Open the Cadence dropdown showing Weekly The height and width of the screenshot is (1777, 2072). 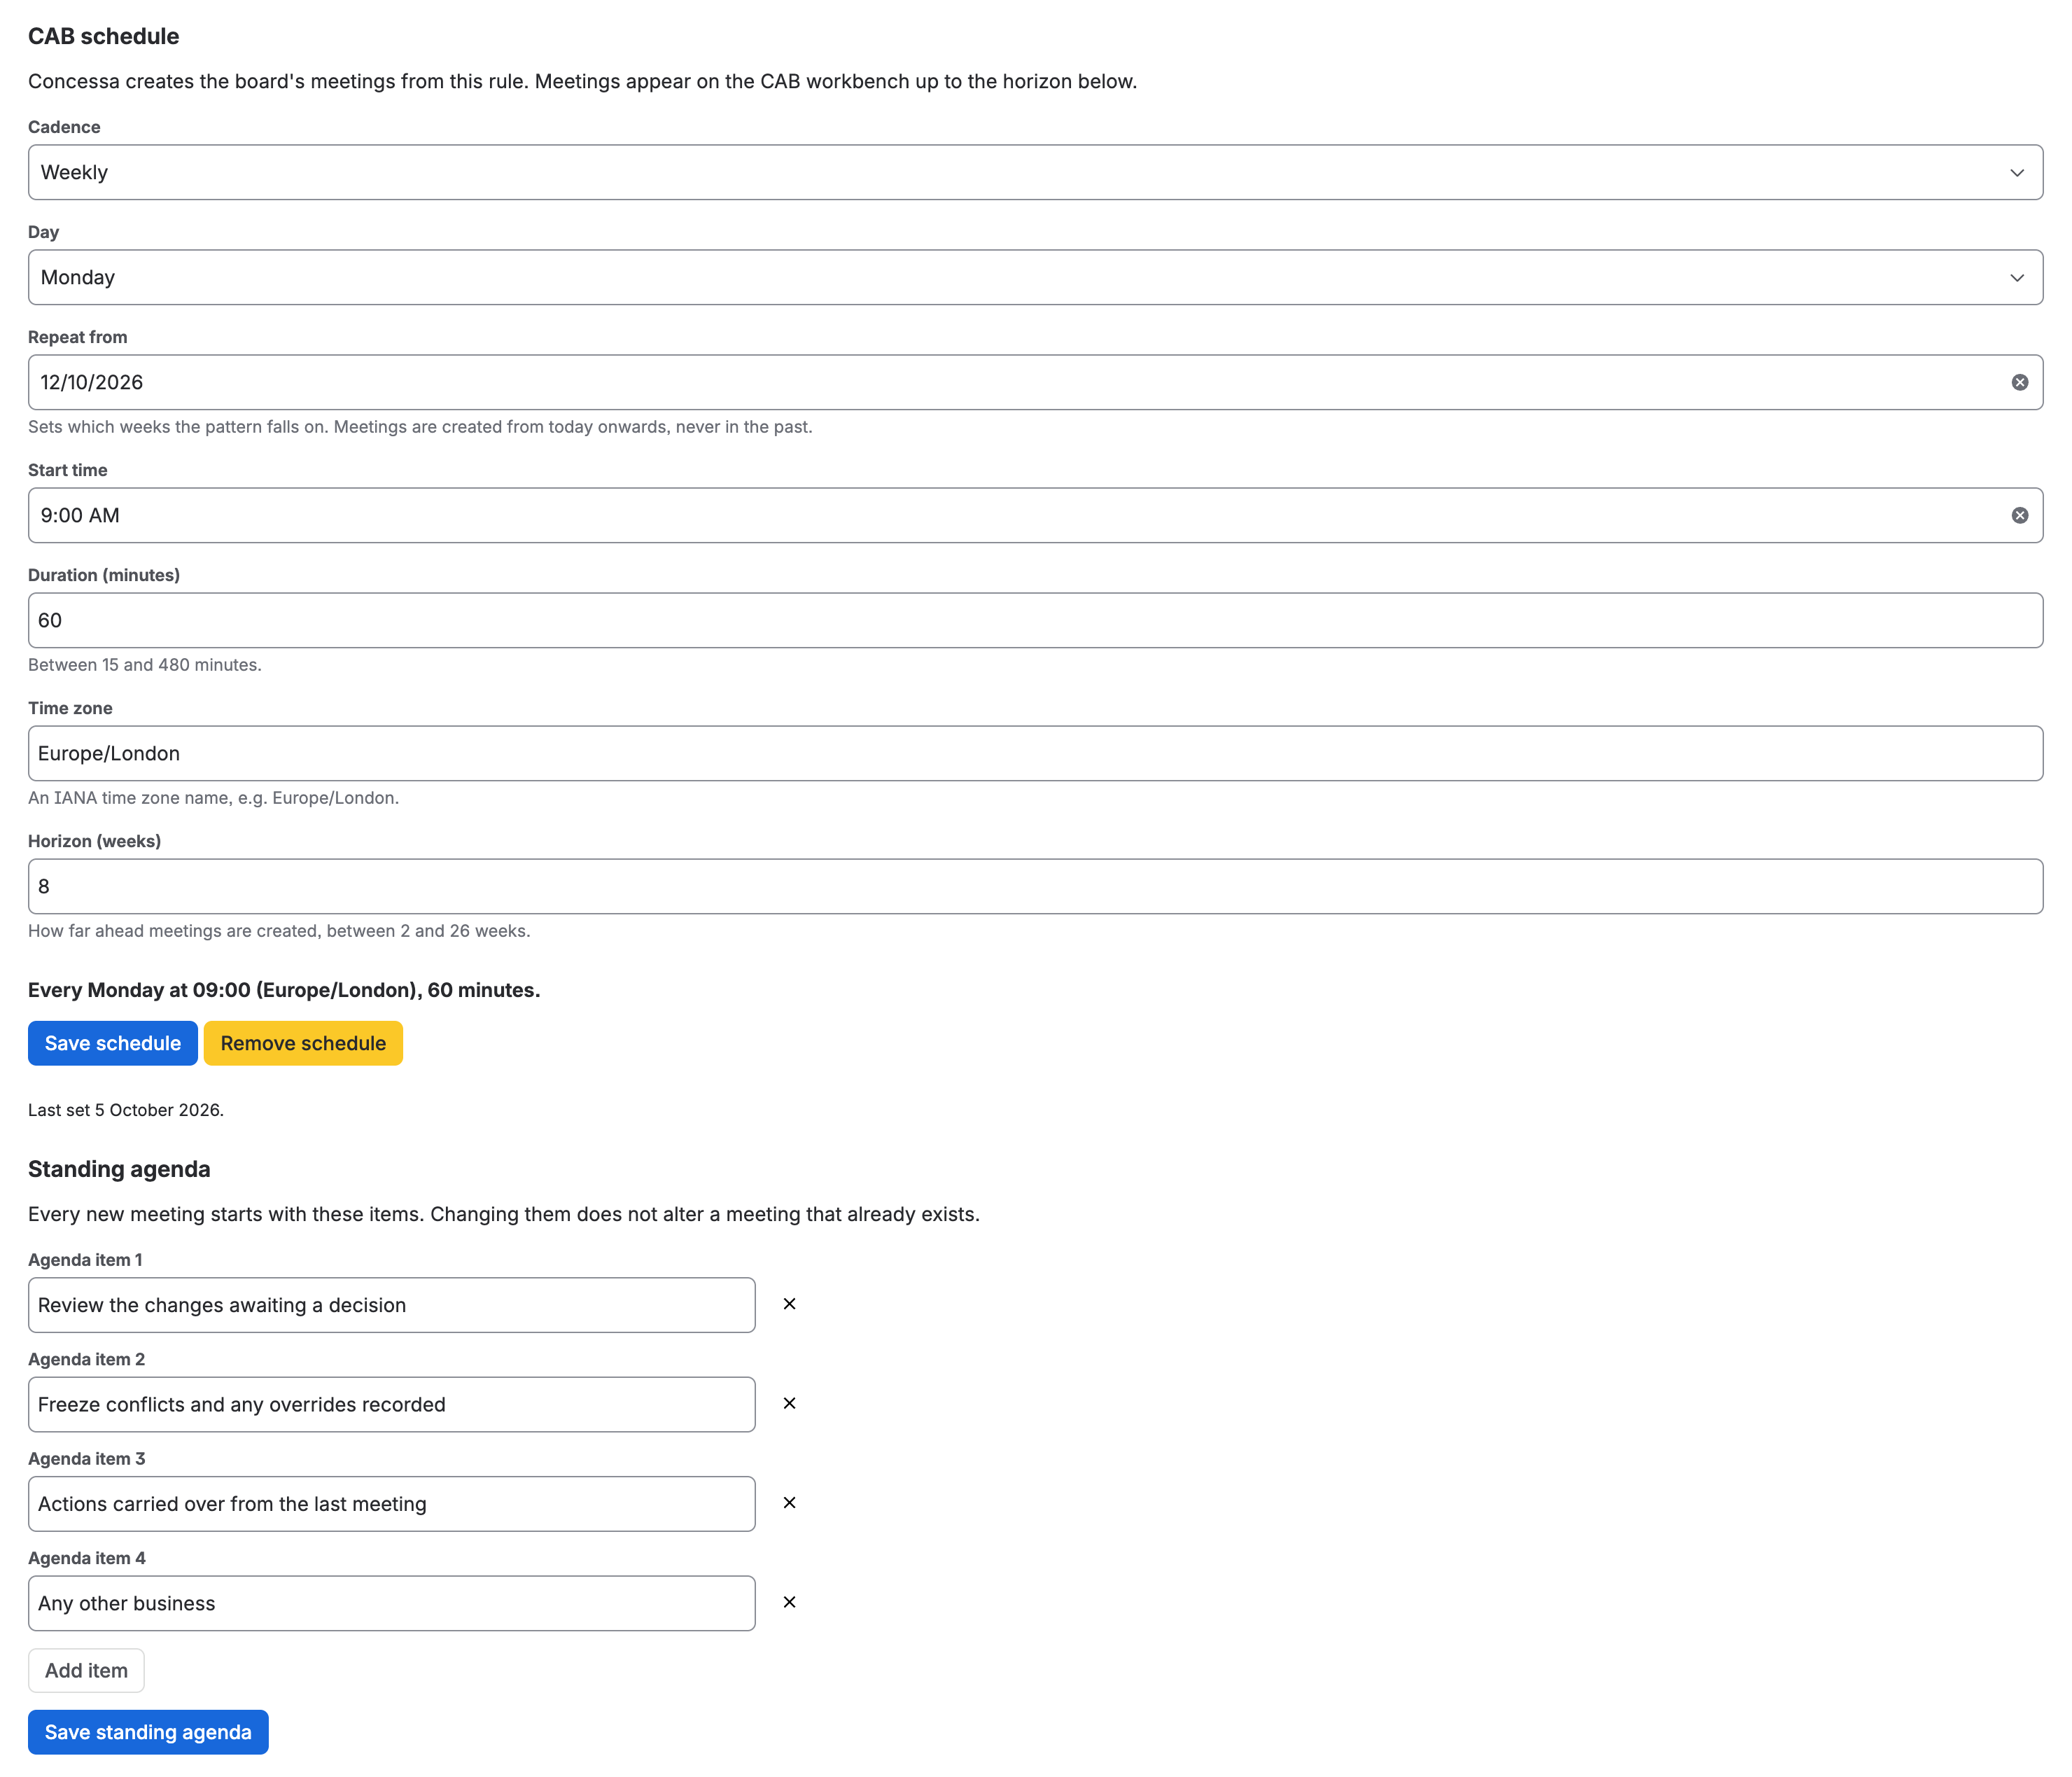(1035, 172)
